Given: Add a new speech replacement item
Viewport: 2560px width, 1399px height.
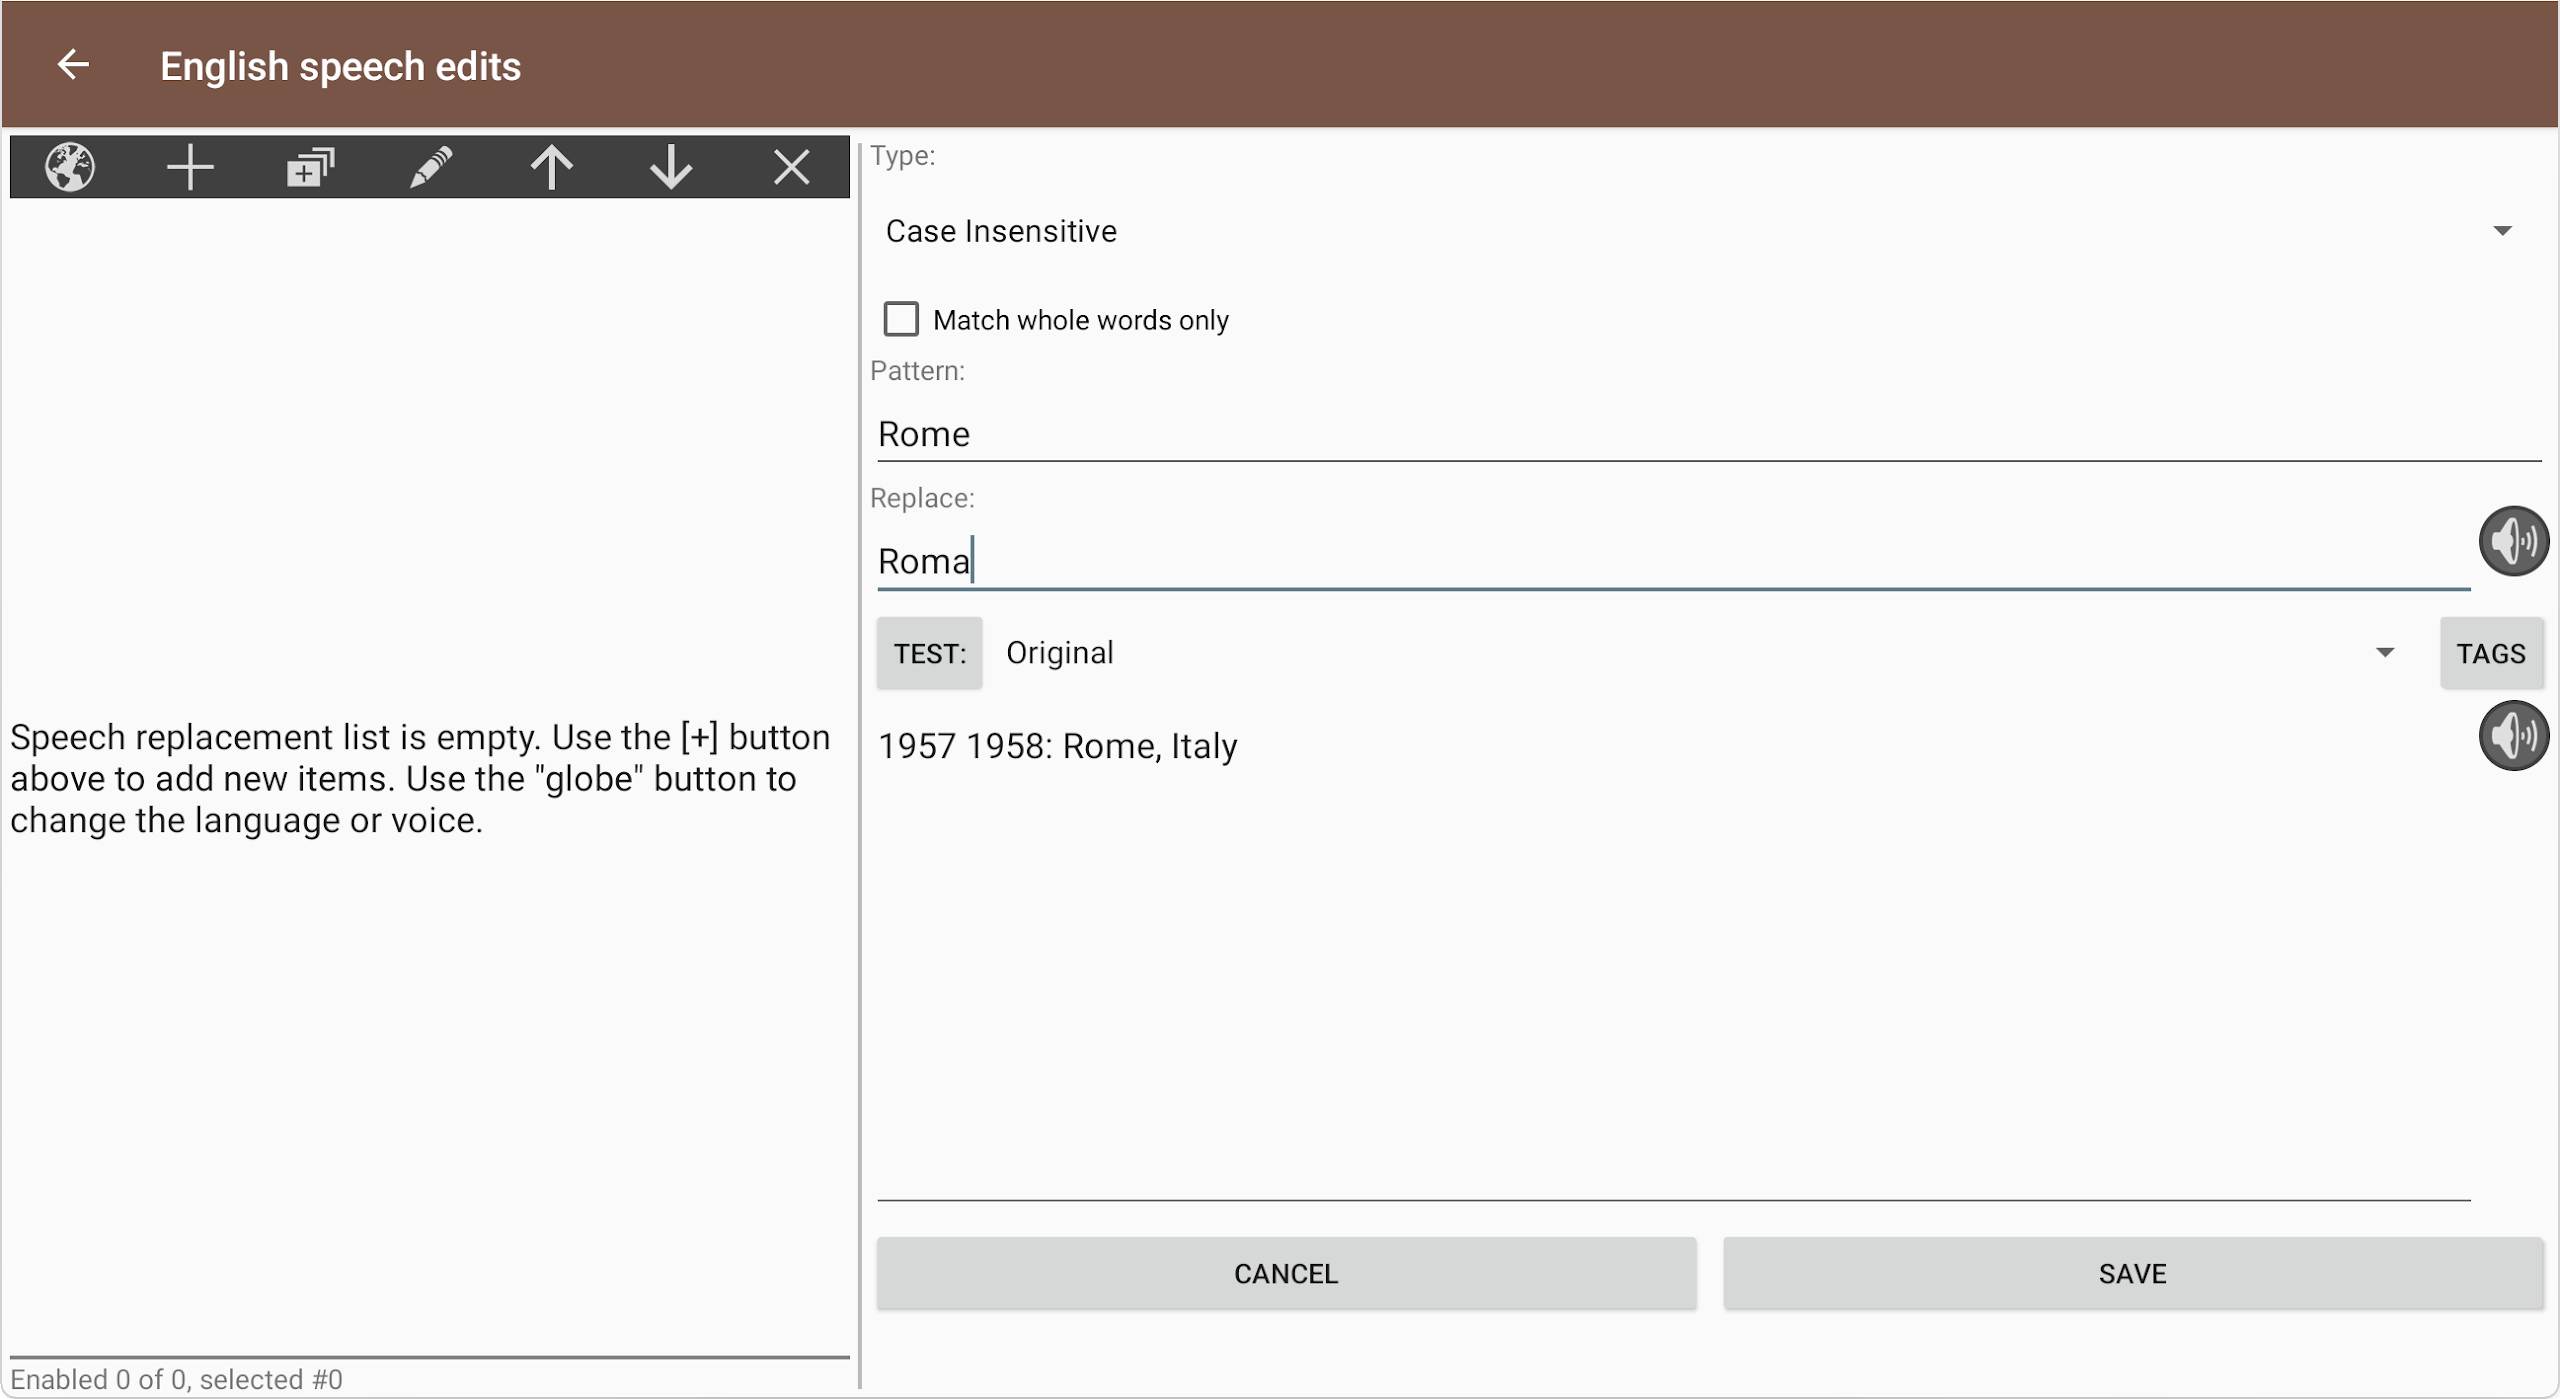Looking at the screenshot, I should click(190, 166).
